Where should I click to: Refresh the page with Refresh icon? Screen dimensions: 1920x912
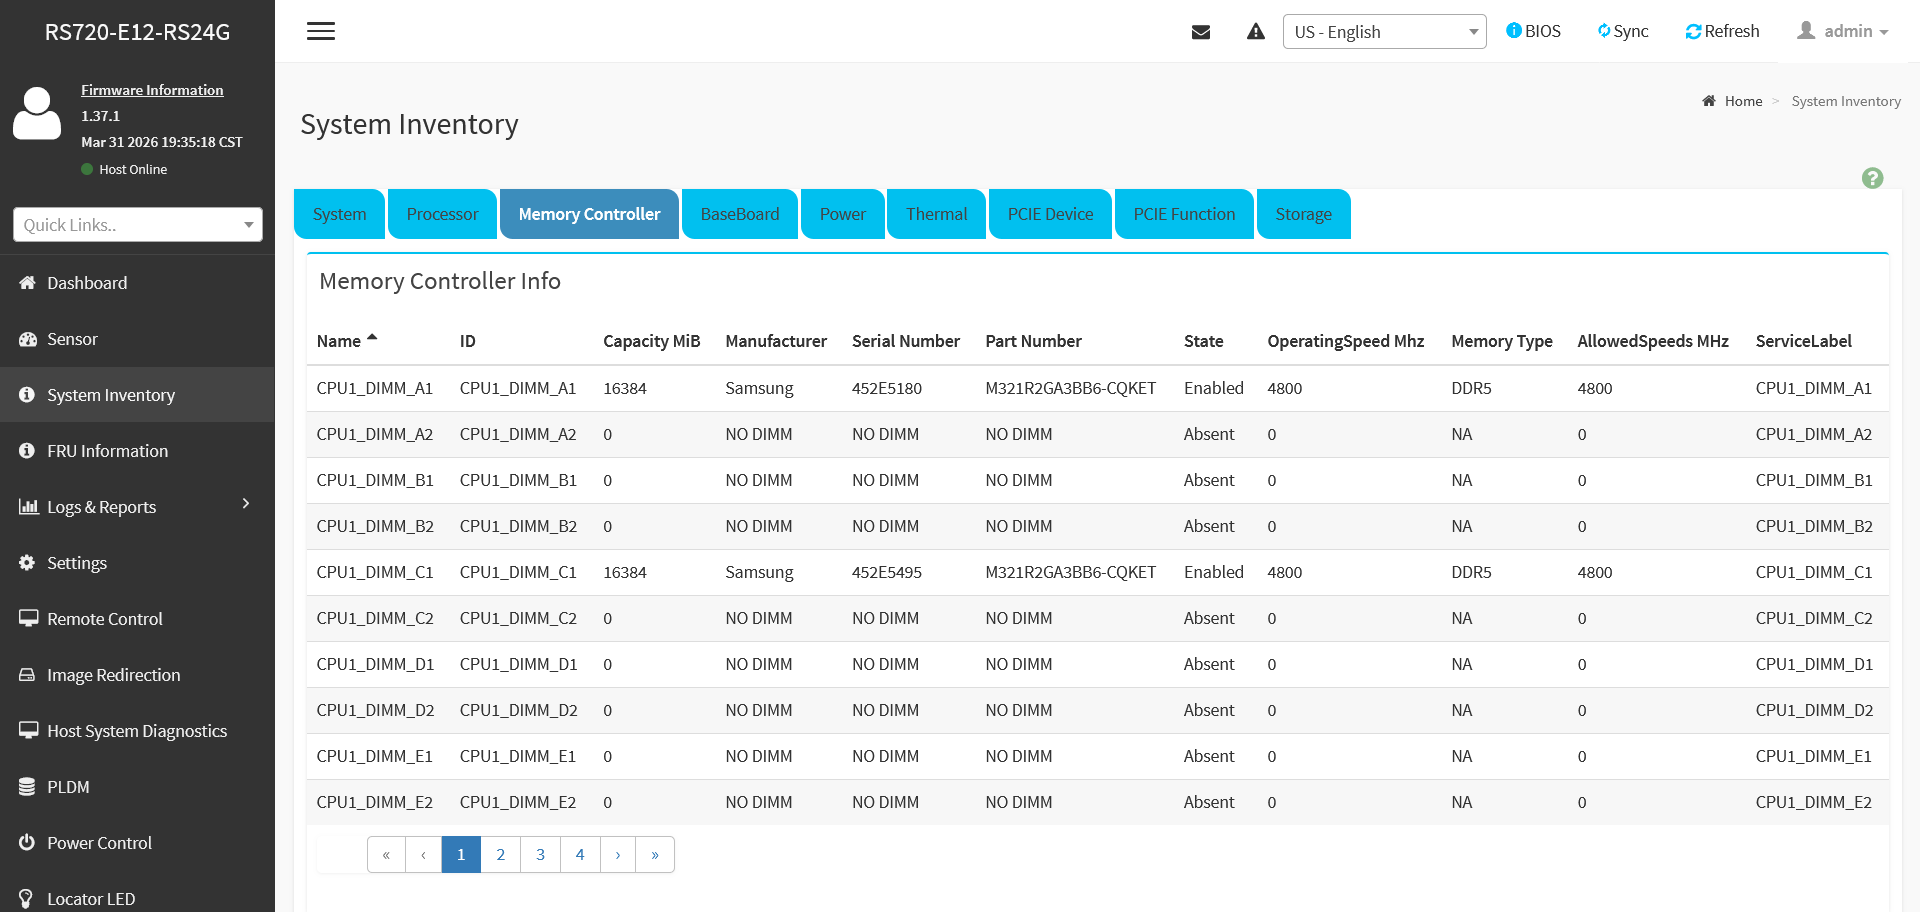point(1722,31)
